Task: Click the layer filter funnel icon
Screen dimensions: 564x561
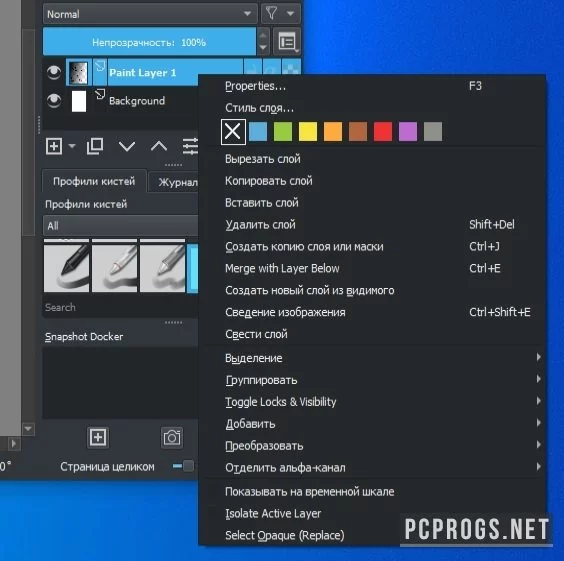Action: click(272, 14)
